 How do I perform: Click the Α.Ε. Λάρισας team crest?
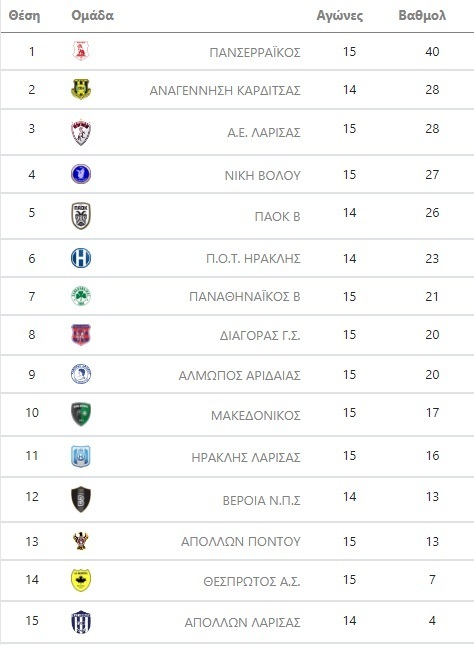[81, 132]
